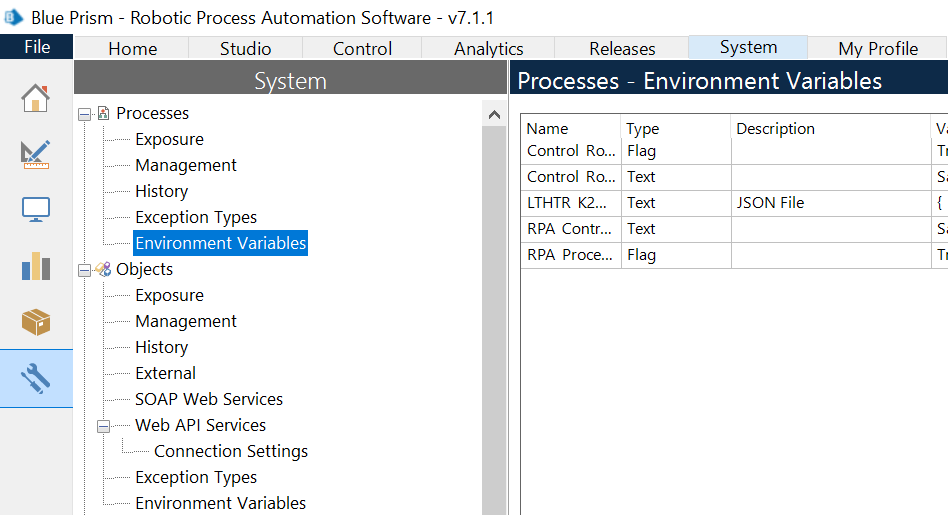This screenshot has width=948, height=515.
Task: Open Studio via the pencil-ruler sidebar icon
Action: pyautogui.click(x=36, y=154)
